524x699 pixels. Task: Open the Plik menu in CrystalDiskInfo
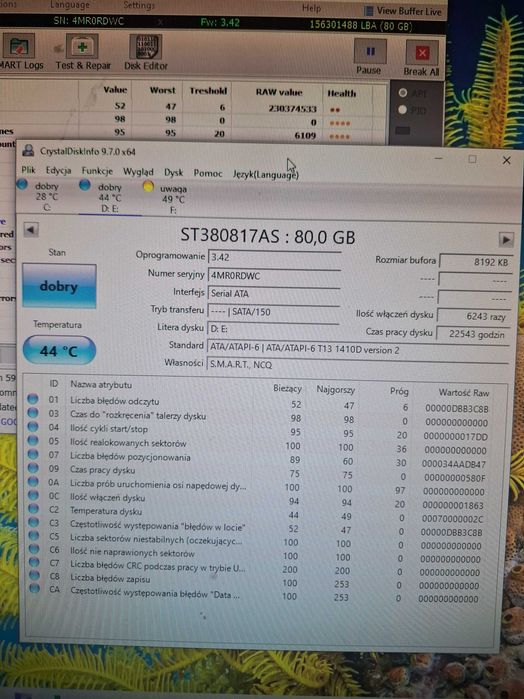pyautogui.click(x=29, y=170)
